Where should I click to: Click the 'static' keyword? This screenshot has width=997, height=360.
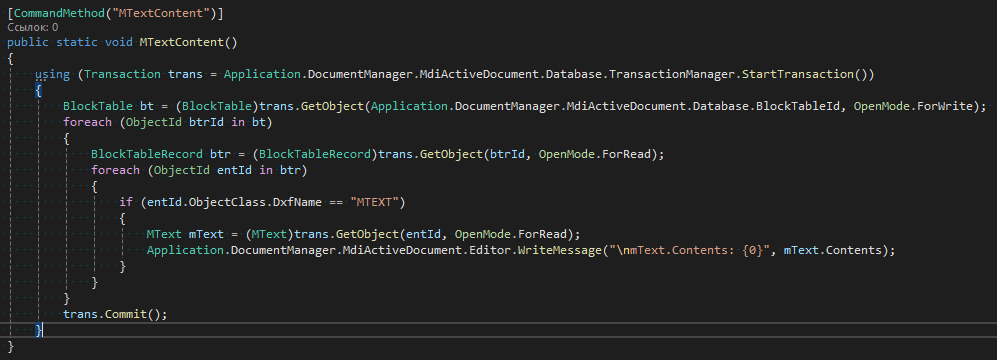pyautogui.click(x=77, y=42)
